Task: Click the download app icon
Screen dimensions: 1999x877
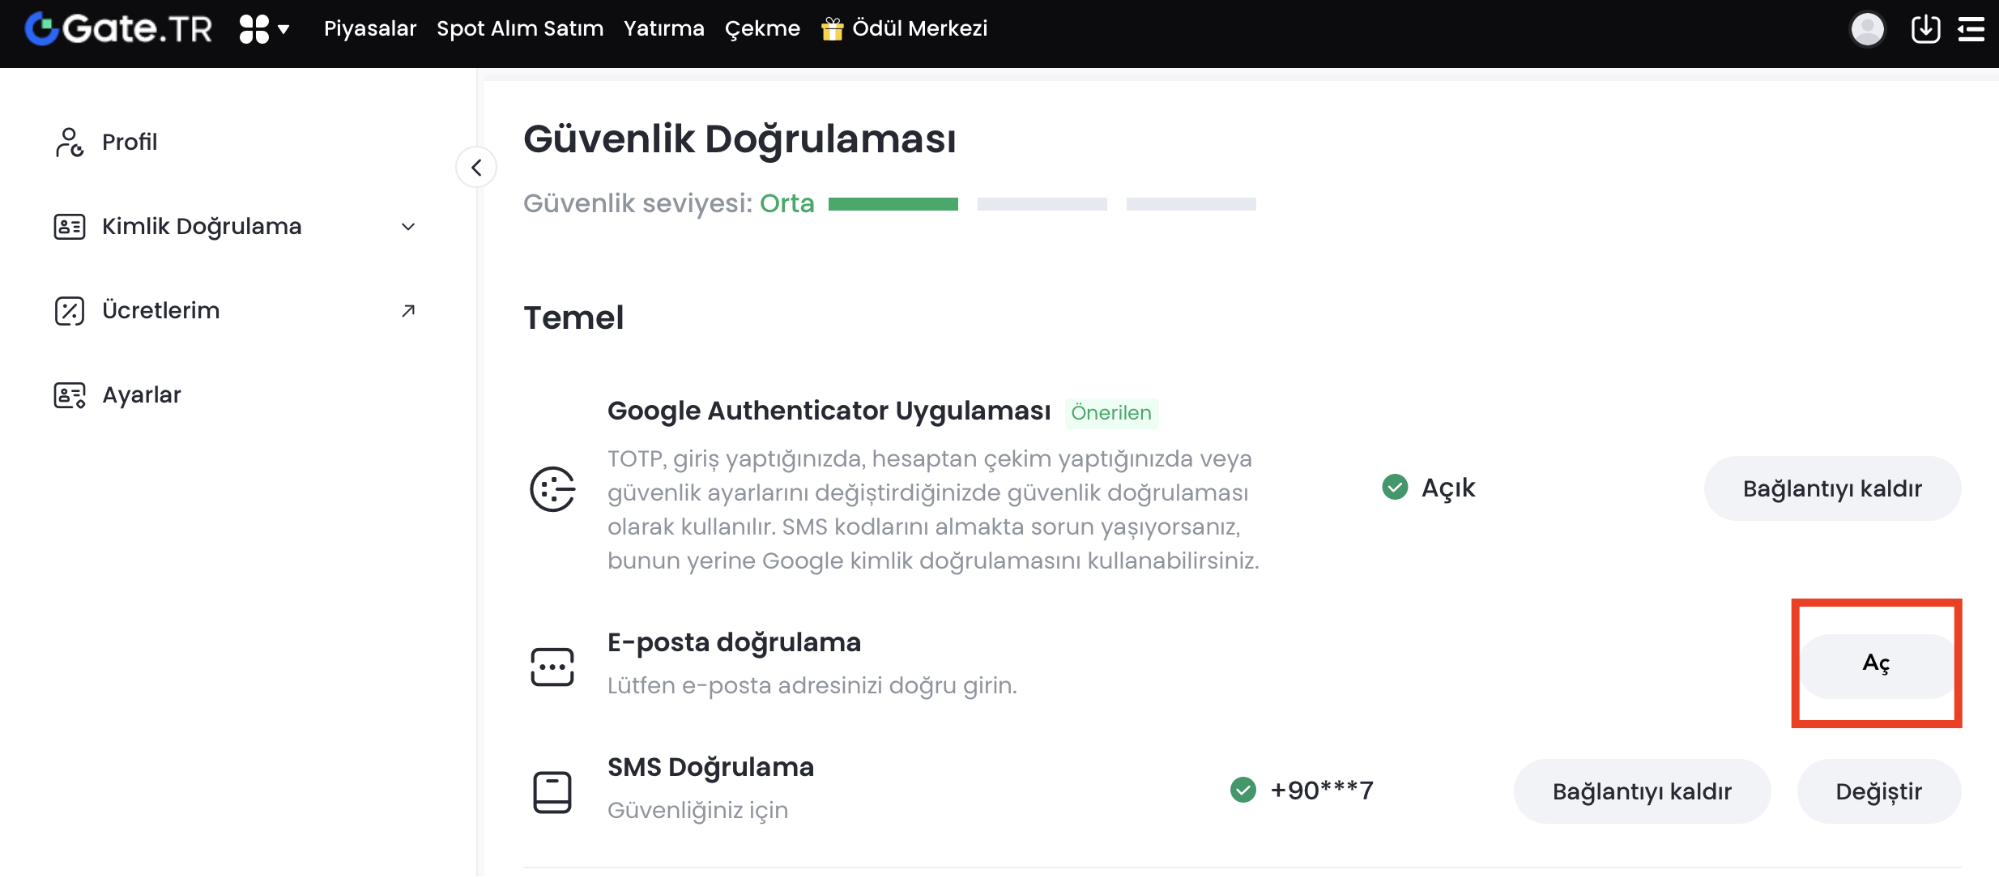Action: [1925, 29]
